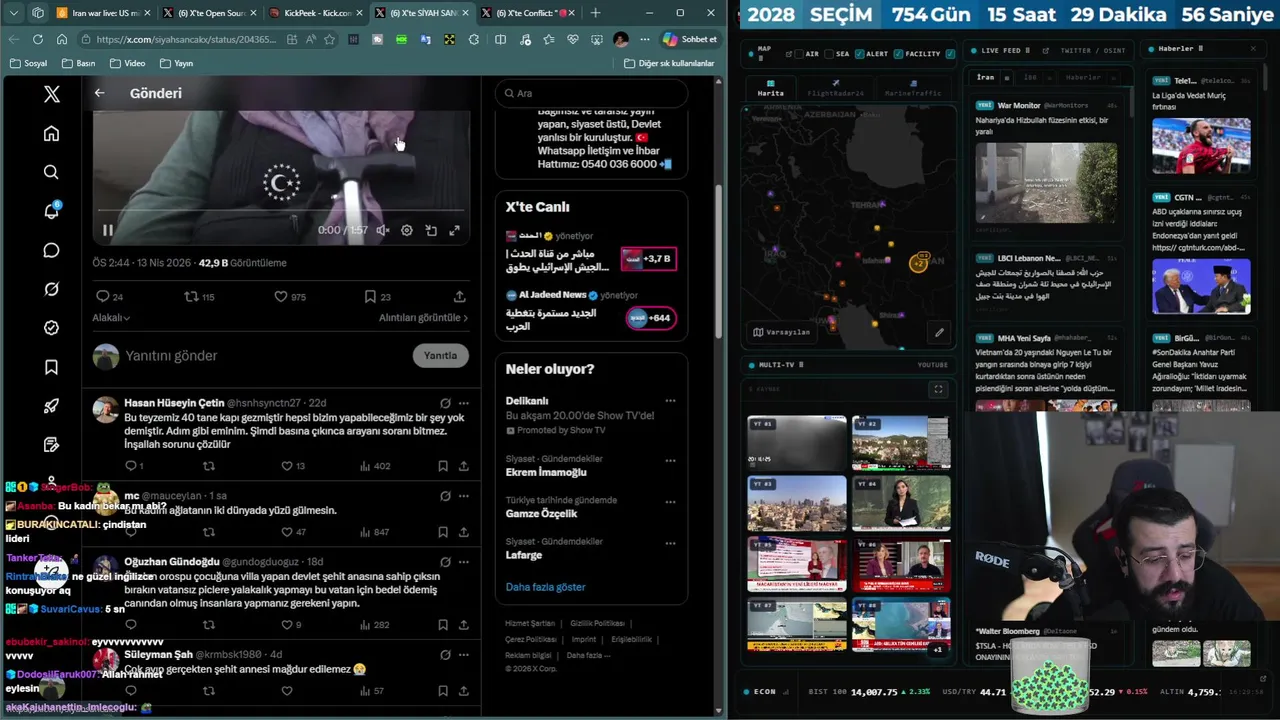Open the verified checkmark icon in X sidebar
Viewport: 1280px width, 720px height.
coord(51,328)
